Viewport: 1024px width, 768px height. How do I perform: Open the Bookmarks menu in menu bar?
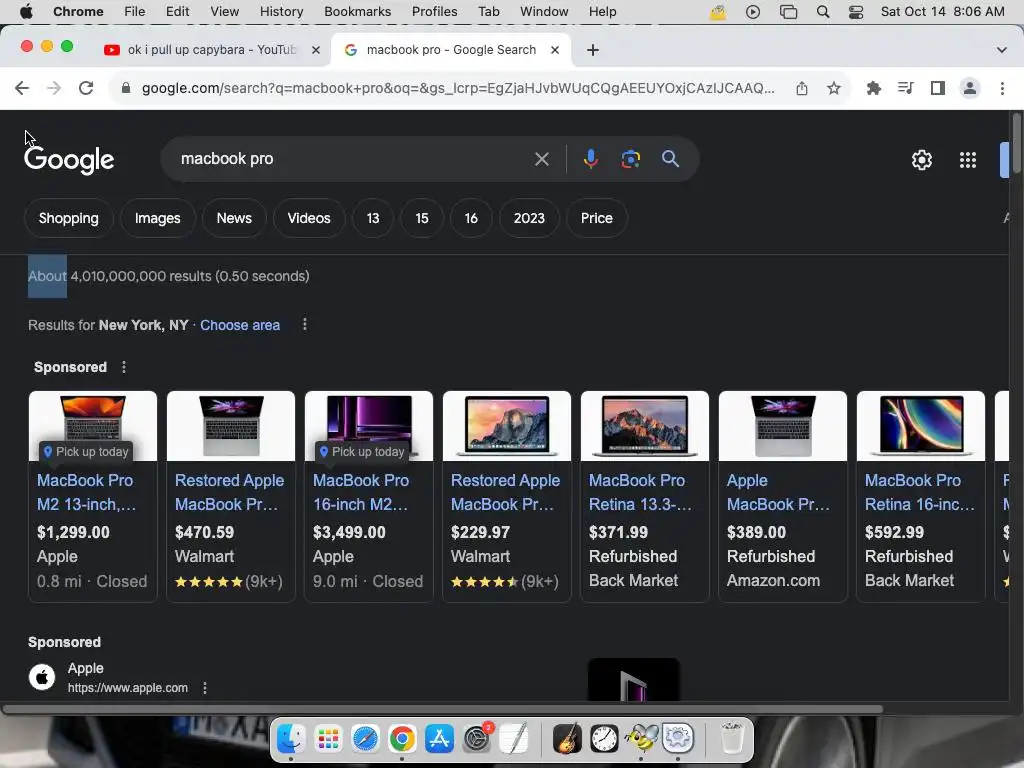[357, 12]
